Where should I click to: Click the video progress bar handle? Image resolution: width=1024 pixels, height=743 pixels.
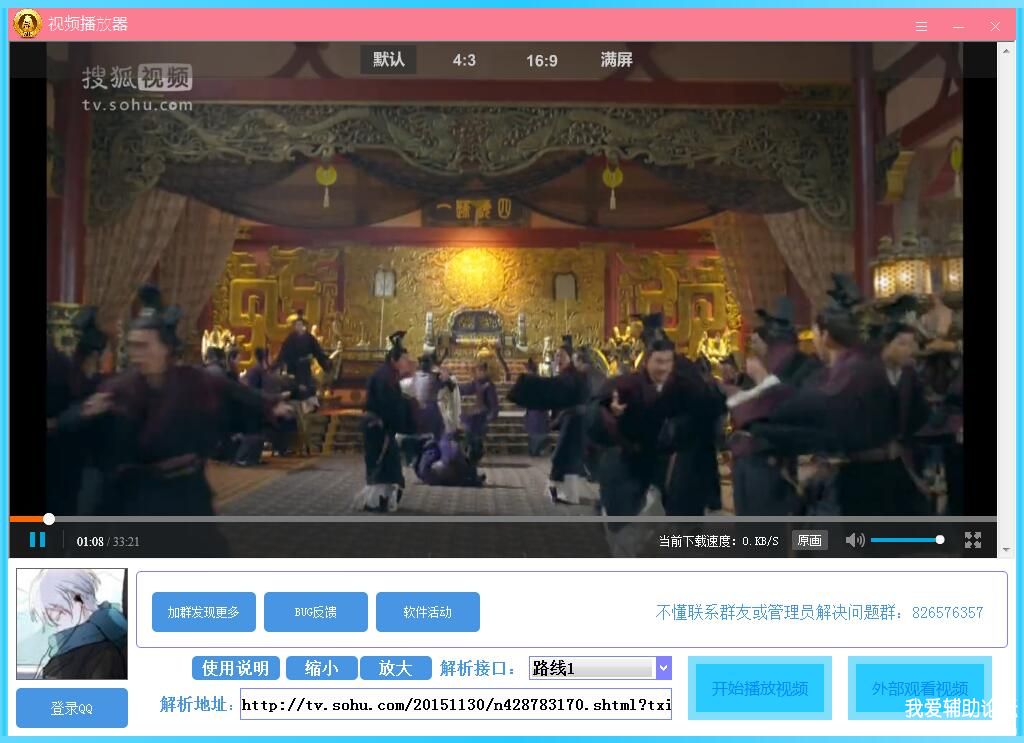pos(49,519)
